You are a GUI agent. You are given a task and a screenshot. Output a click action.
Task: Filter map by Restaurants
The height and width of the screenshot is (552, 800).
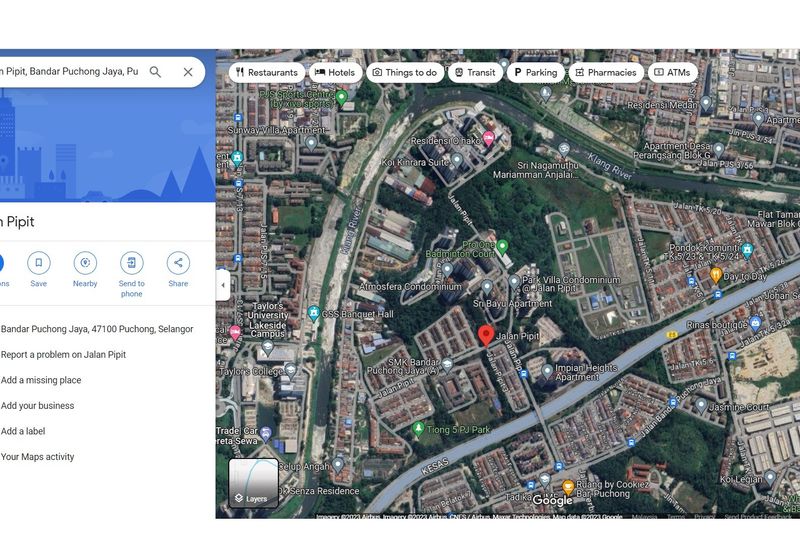(265, 72)
